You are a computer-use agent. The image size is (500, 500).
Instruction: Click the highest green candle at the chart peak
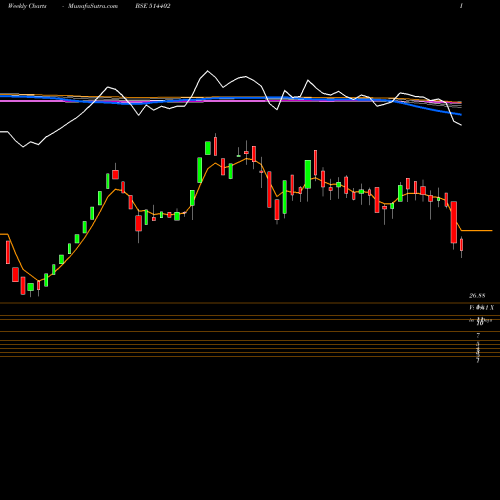click(208, 148)
